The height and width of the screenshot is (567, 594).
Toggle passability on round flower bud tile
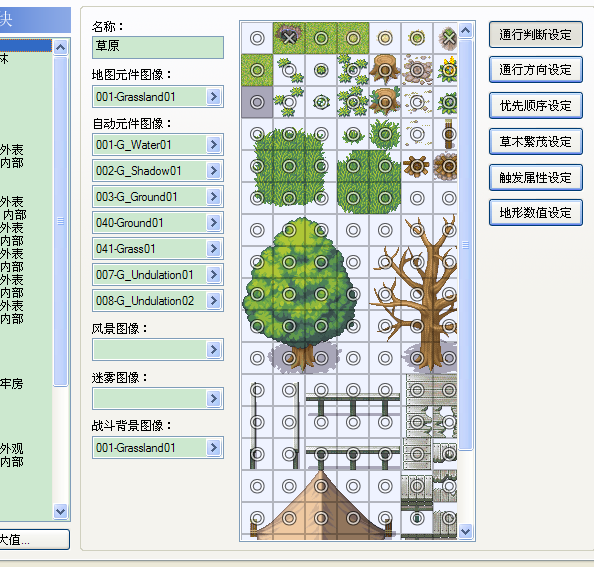pos(321,102)
